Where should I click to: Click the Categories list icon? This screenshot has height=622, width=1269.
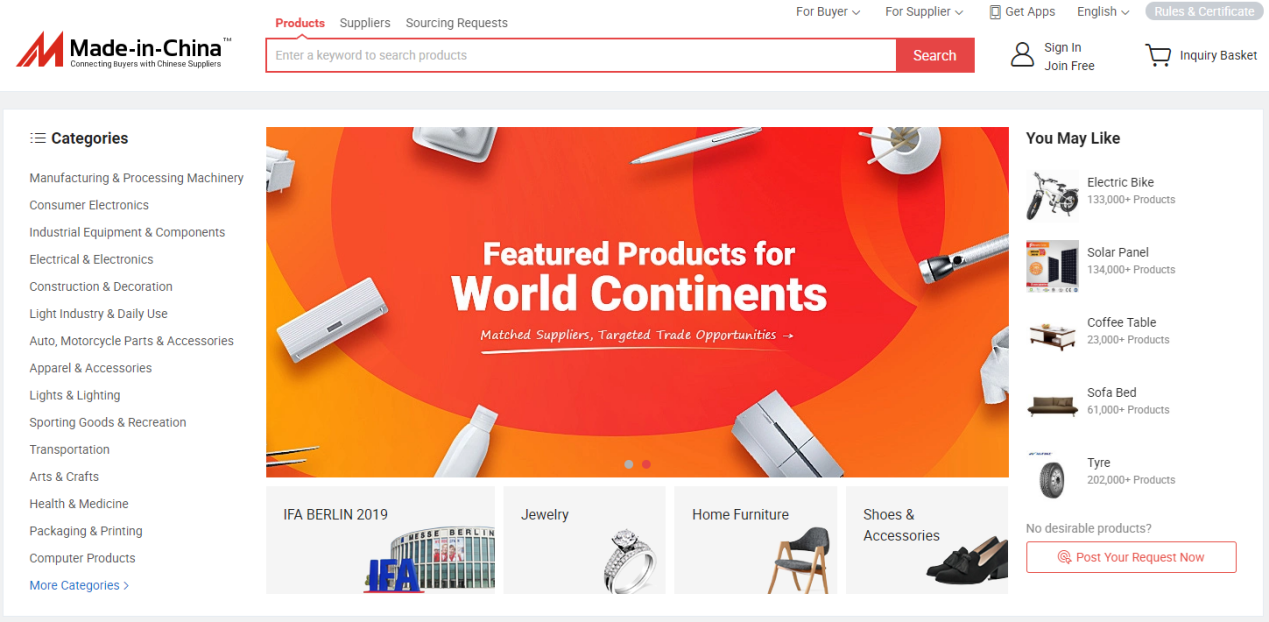[38, 138]
